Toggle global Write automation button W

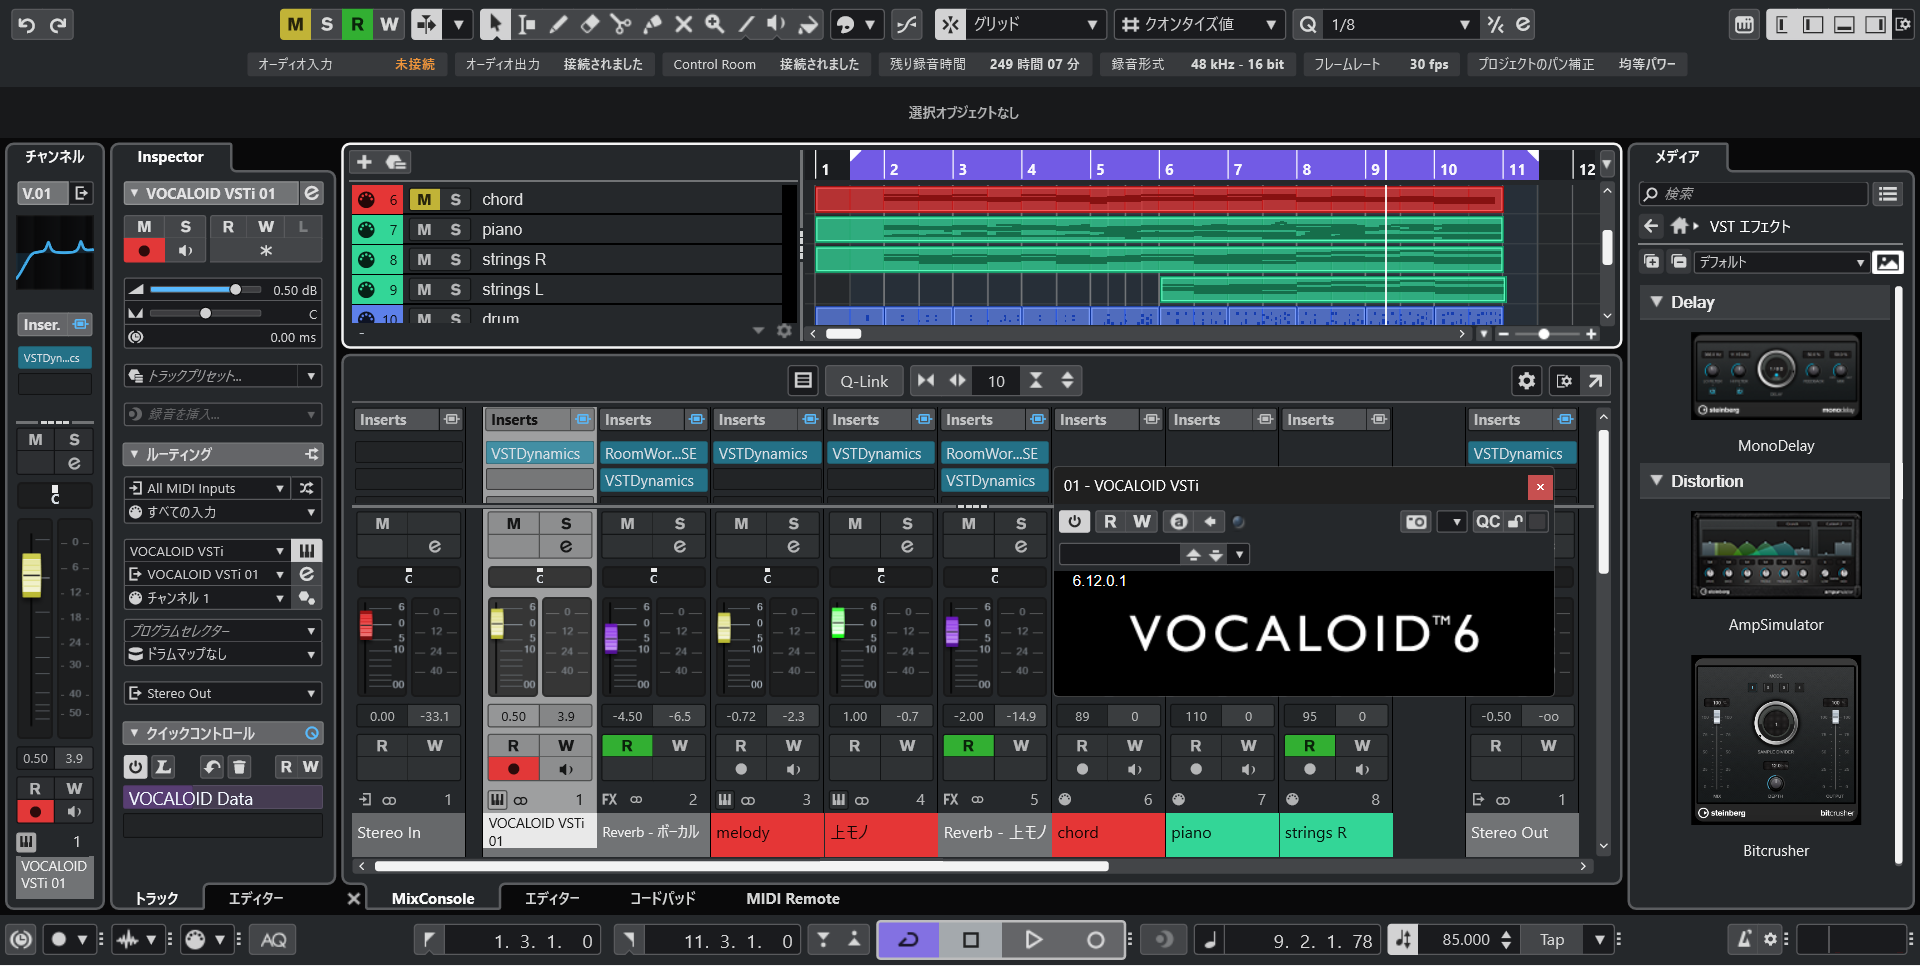click(389, 25)
